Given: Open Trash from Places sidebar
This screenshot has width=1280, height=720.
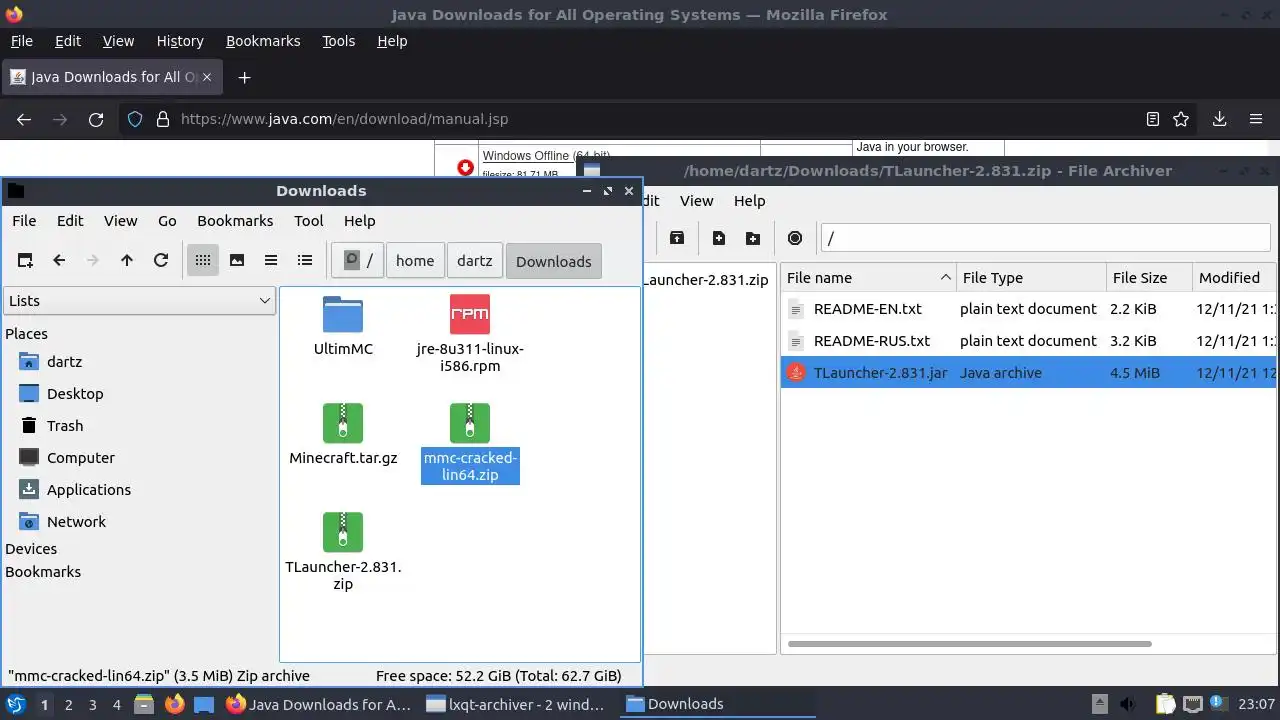Looking at the screenshot, I should [65, 426].
